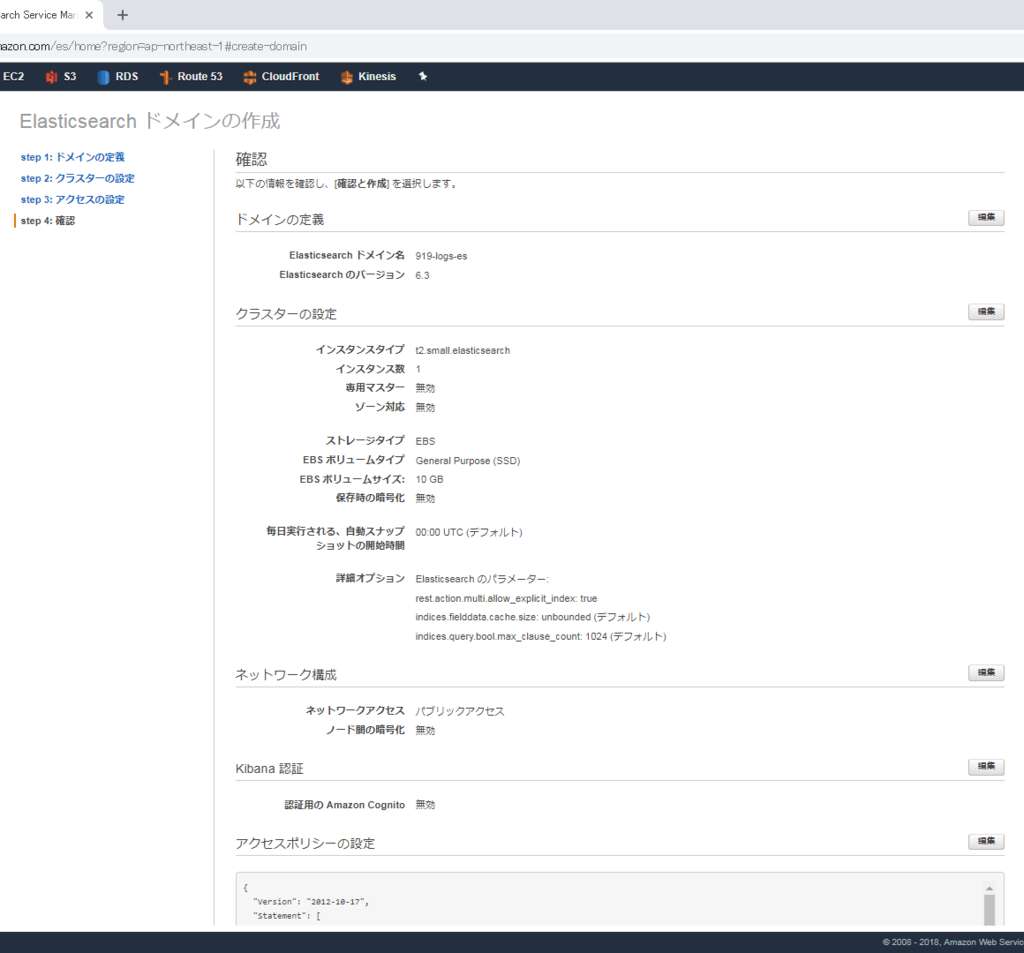Go to step 2: クラスターの設定
The width and height of the screenshot is (1024, 953).
tap(78, 178)
